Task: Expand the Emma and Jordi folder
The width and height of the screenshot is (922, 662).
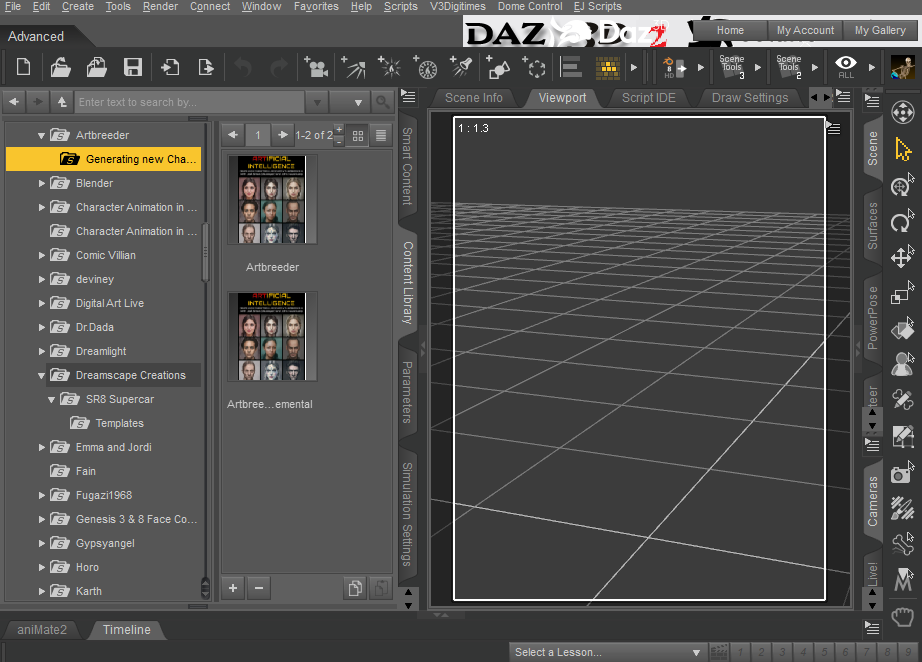Action: (x=41, y=447)
